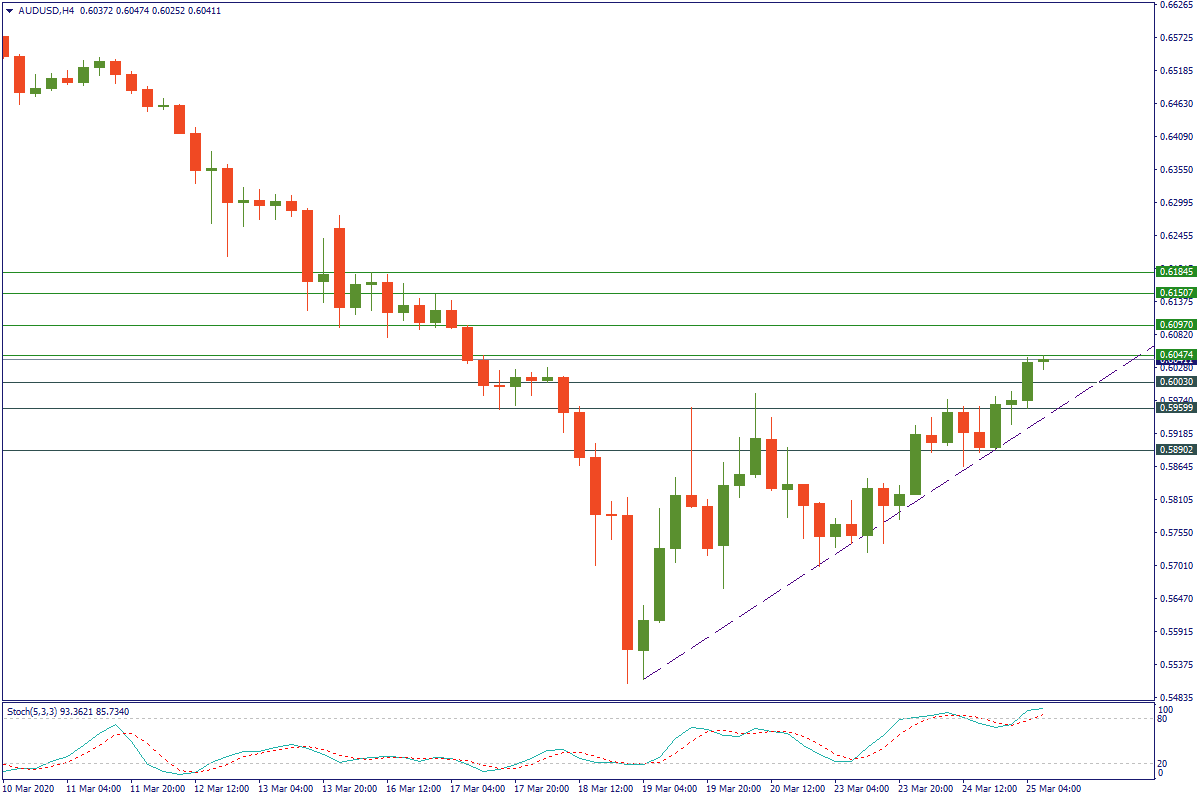Viewport: 1200px width, 800px height.
Task: Click the latest small green candlestick
Action: point(1043,361)
